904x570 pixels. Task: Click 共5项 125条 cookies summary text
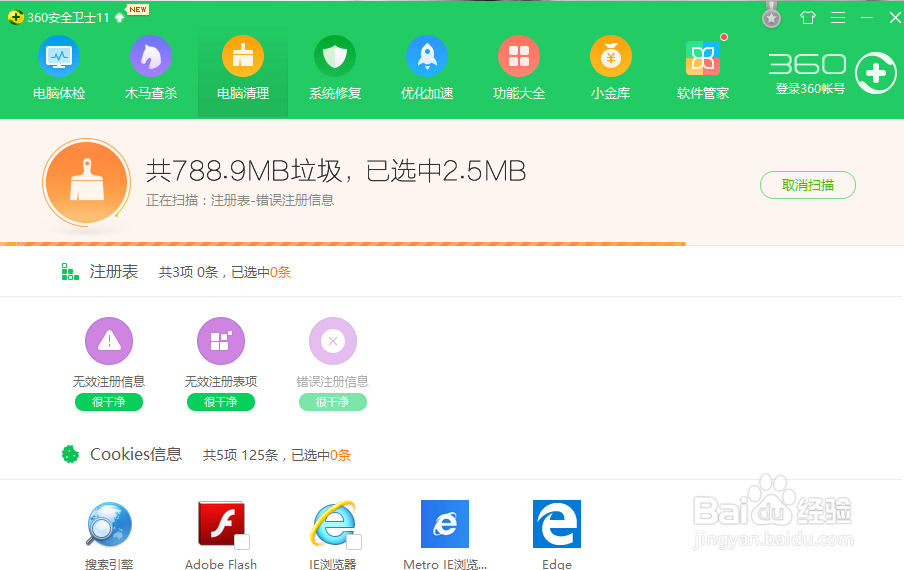coord(277,455)
